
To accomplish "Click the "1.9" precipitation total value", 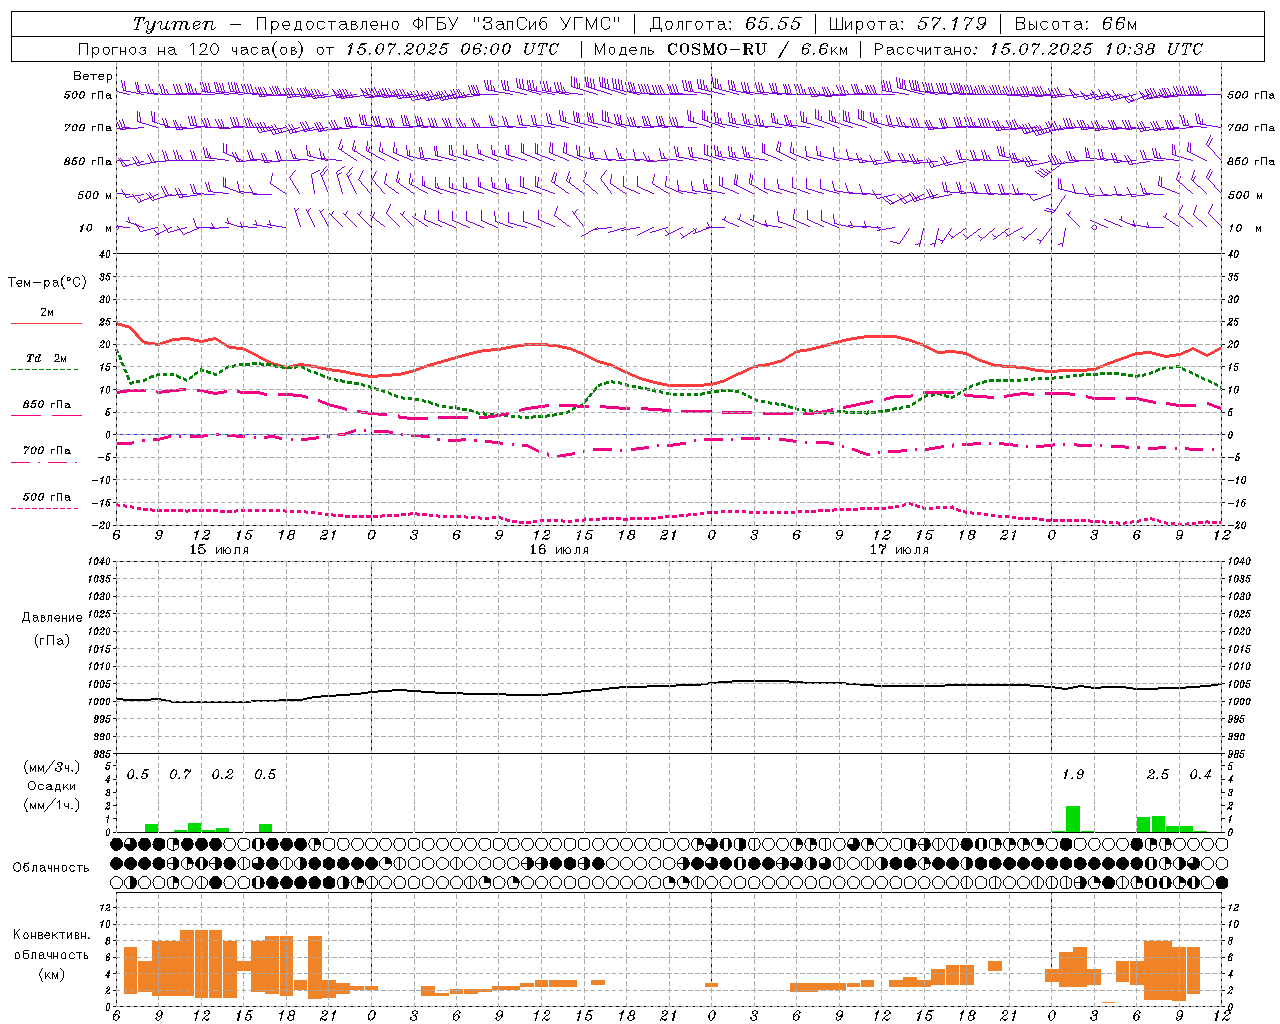I will pyautogui.click(x=1073, y=775).
